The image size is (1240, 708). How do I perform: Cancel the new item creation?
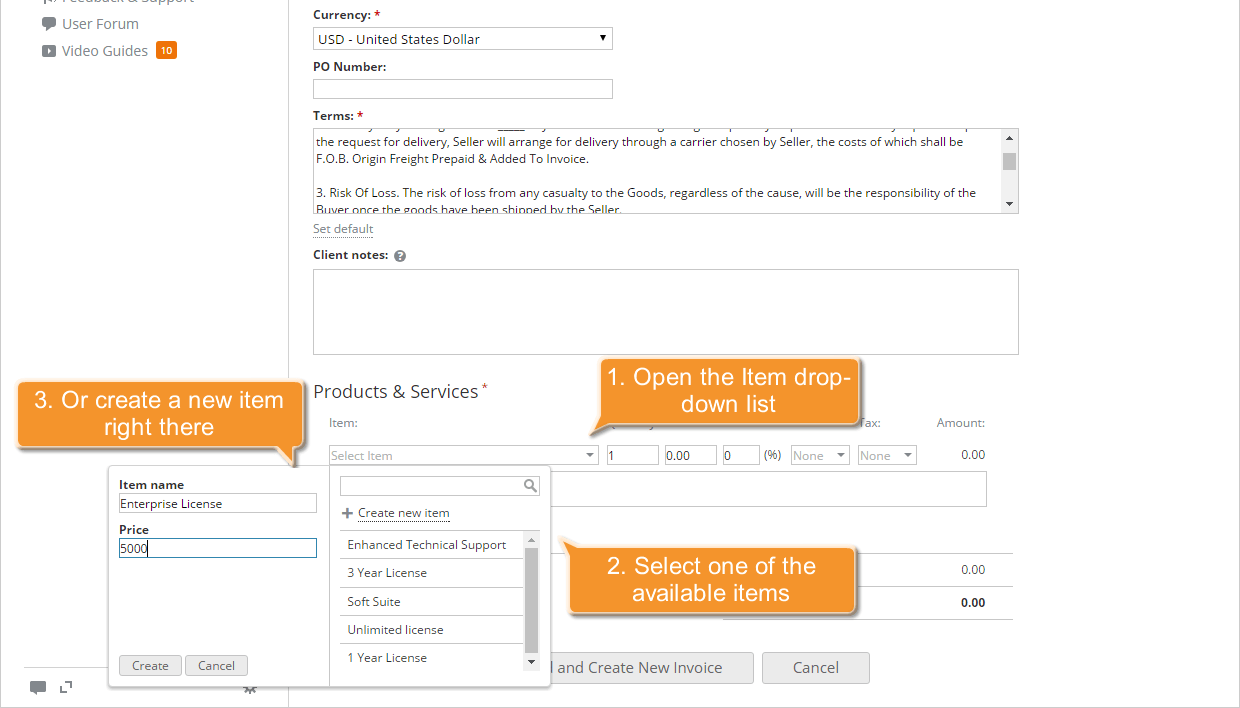(216, 665)
